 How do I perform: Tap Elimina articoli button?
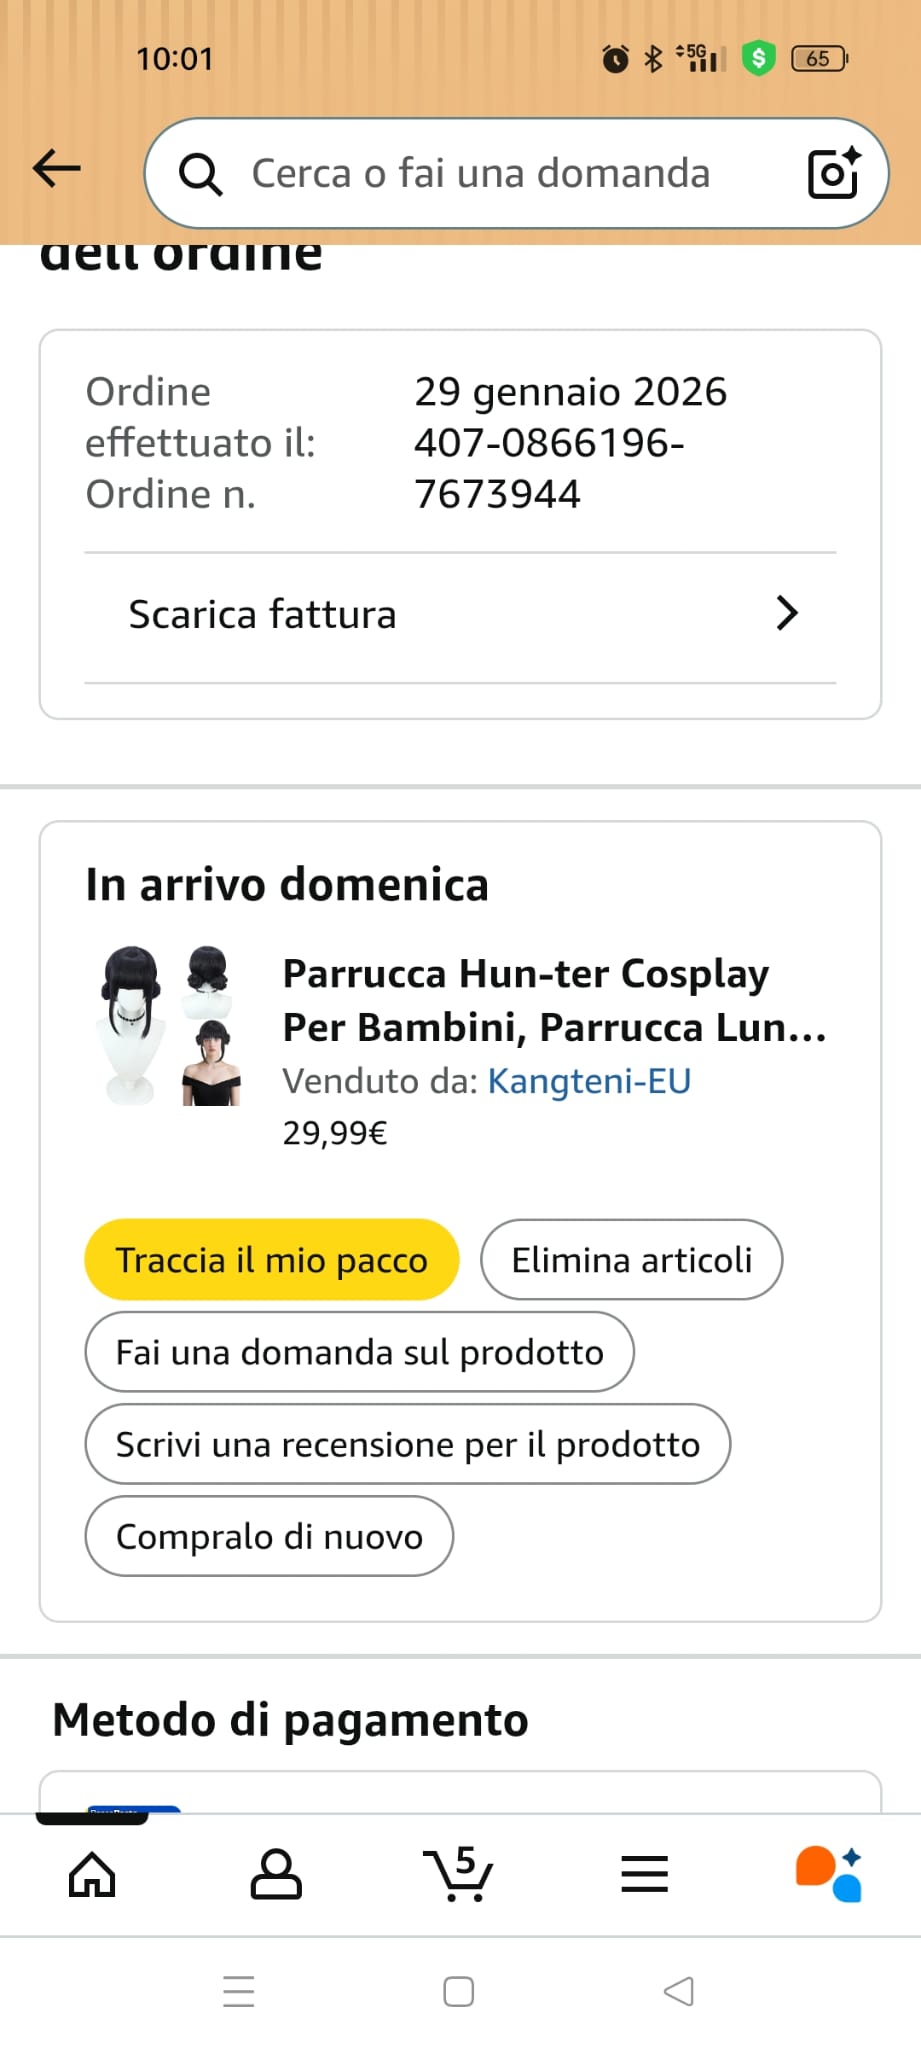[631, 1260]
